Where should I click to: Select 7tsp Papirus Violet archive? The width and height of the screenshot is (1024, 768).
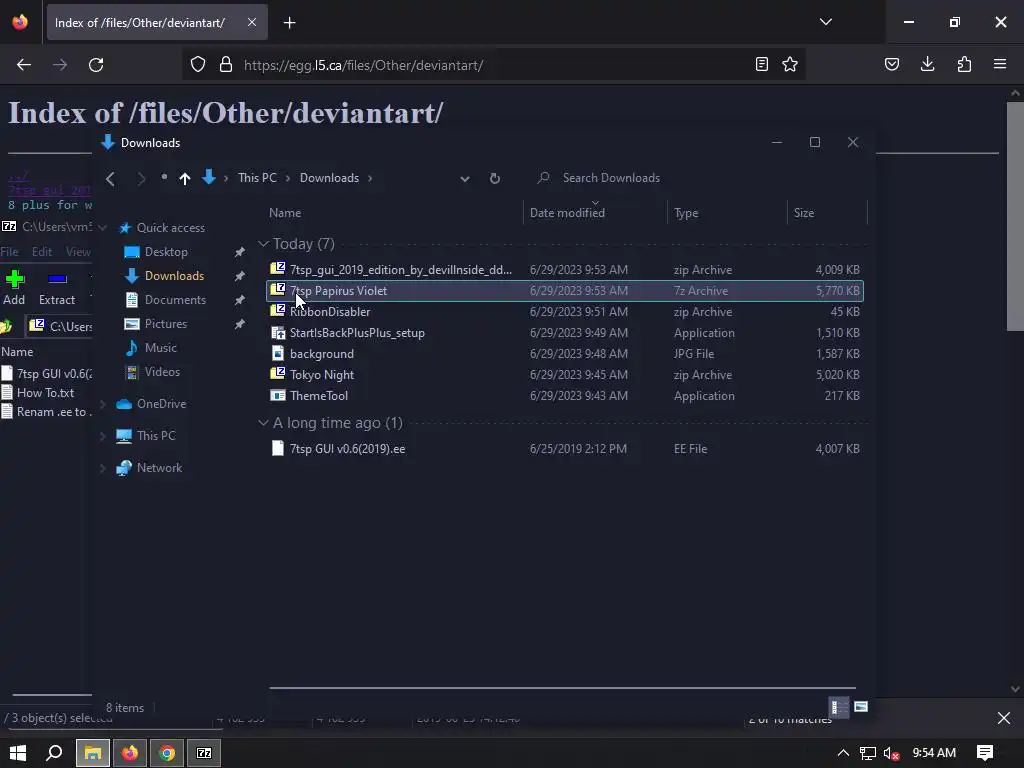click(565, 291)
